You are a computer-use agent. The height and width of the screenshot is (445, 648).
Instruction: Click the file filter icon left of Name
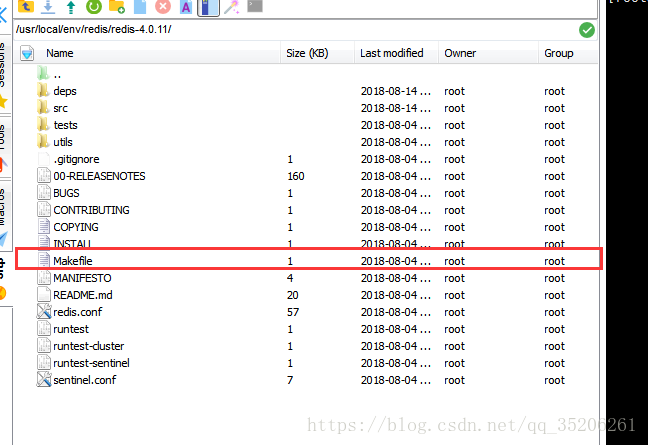click(x=27, y=53)
